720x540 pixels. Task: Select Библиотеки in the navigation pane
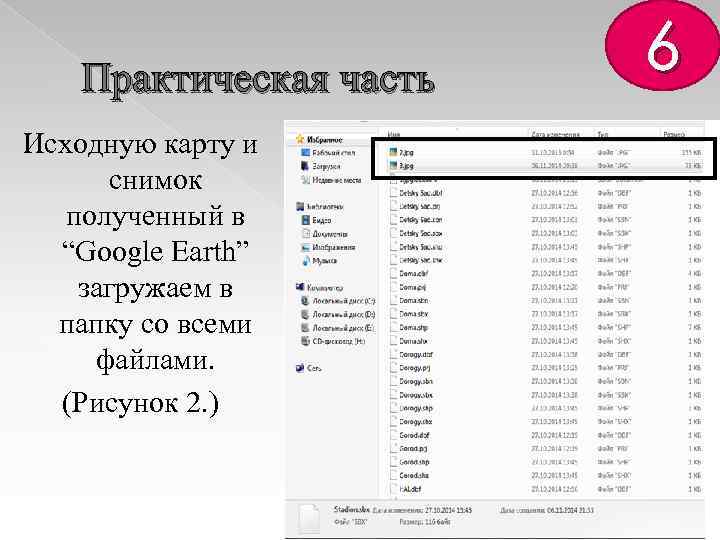(x=325, y=207)
